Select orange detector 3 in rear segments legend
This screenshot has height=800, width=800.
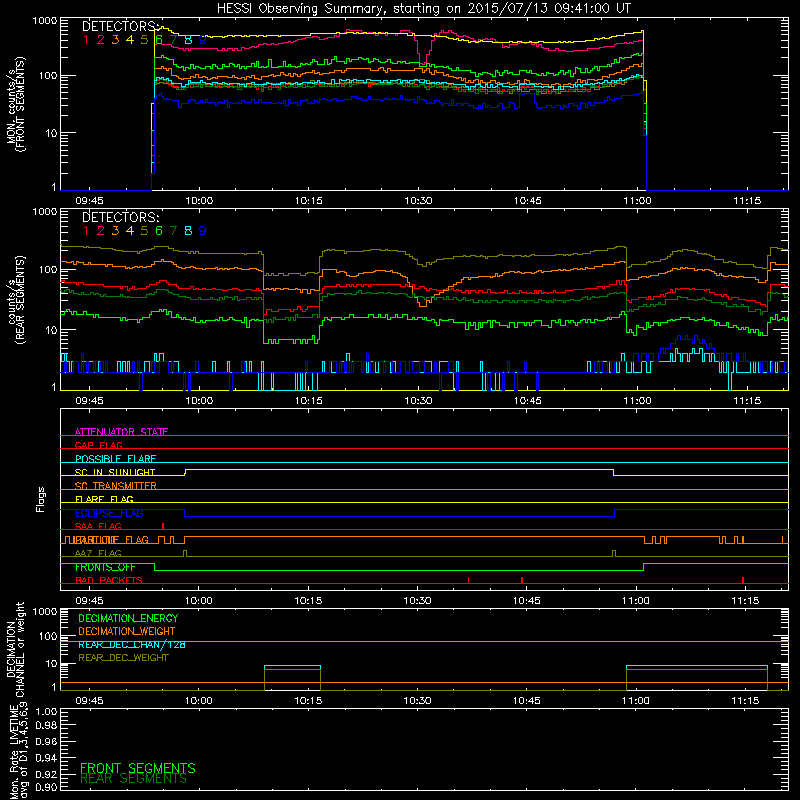click(115, 231)
